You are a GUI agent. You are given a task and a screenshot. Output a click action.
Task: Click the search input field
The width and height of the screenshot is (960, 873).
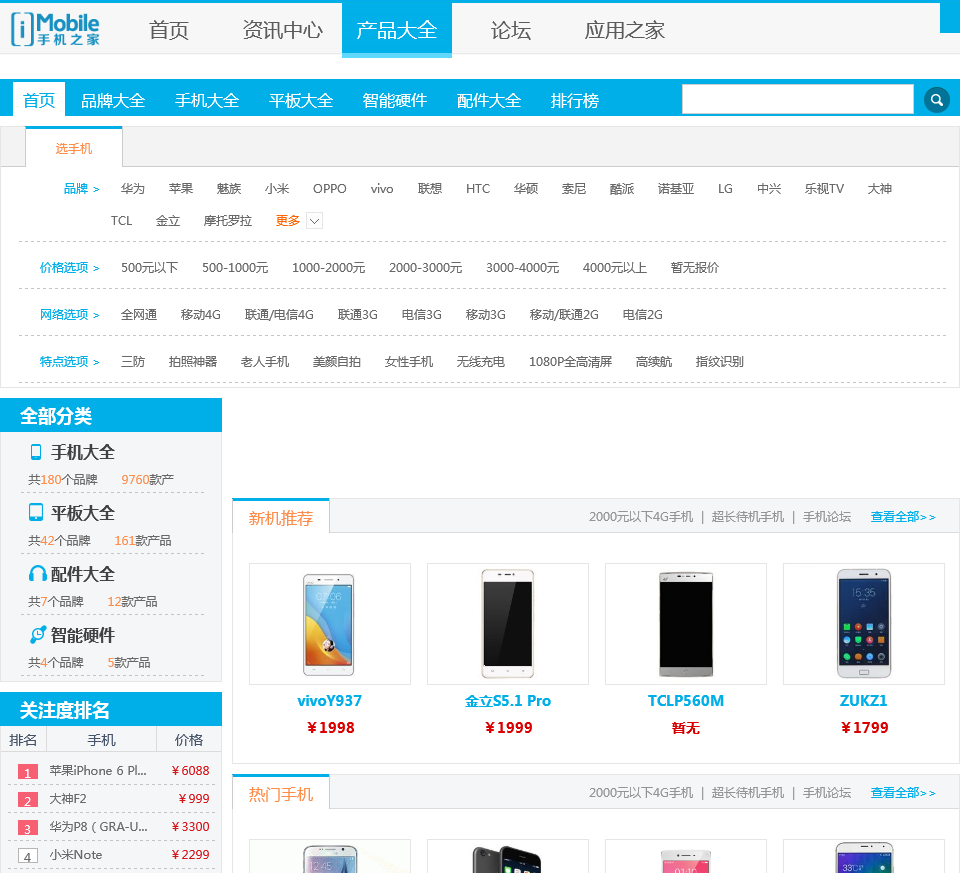coord(797,99)
